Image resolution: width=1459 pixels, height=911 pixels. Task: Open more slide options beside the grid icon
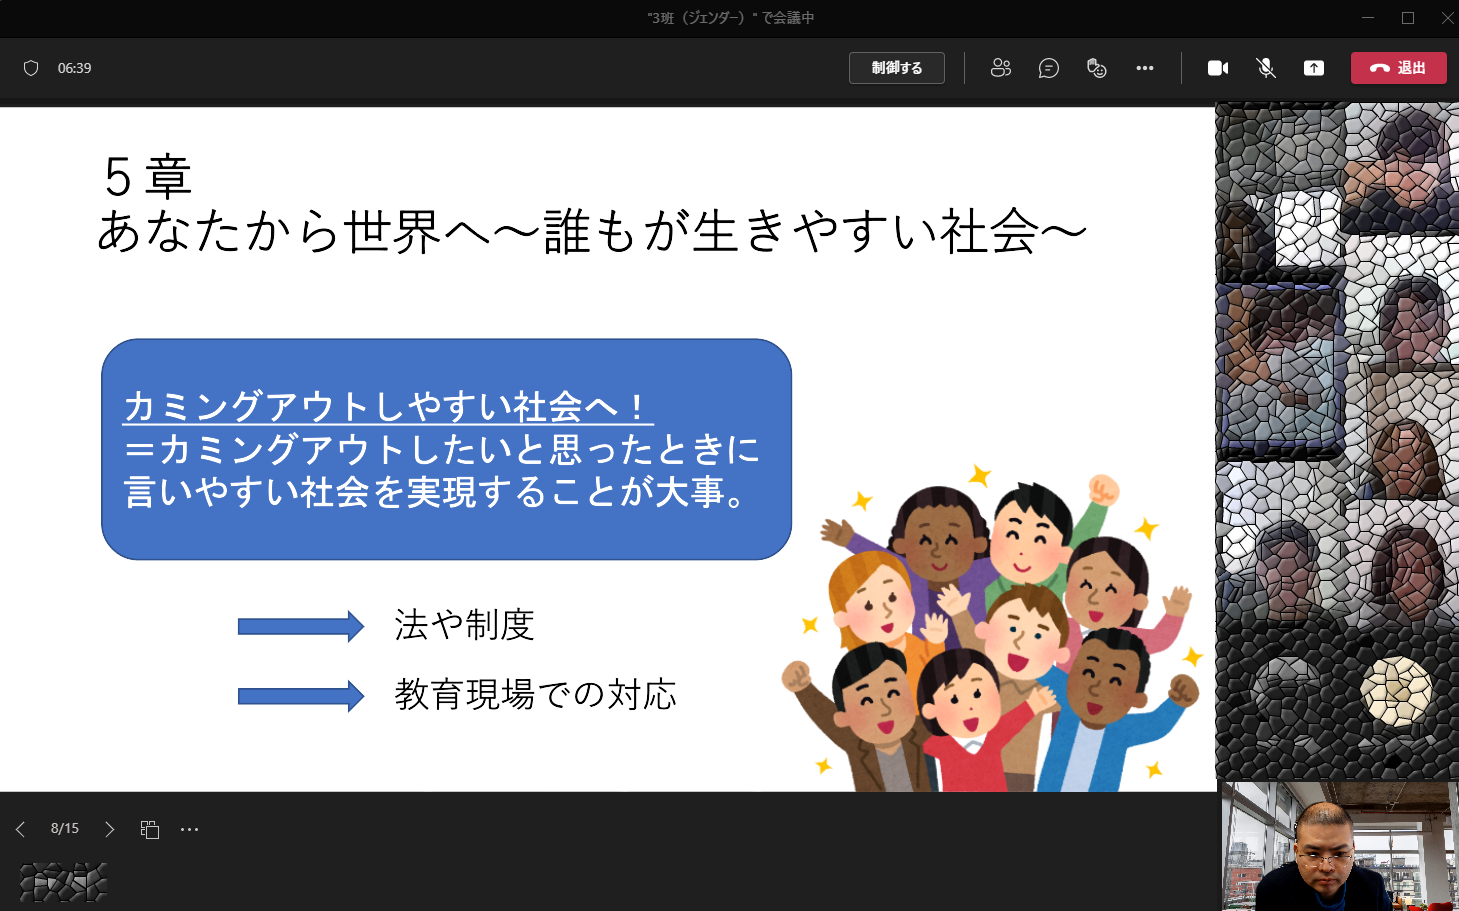[189, 829]
